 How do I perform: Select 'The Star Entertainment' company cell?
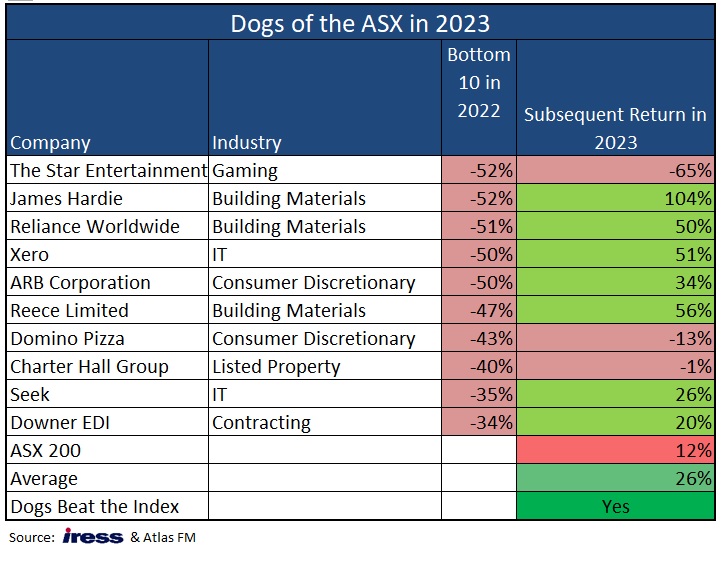tap(107, 171)
